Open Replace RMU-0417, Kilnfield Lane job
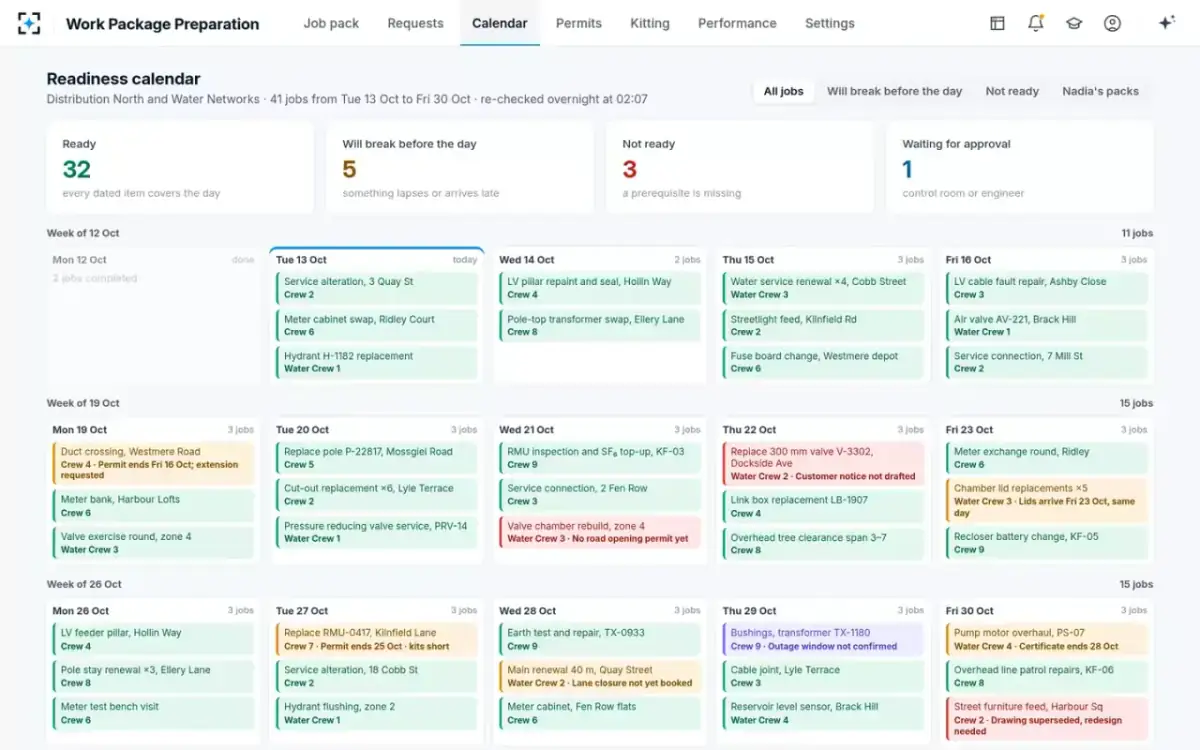1200x750 pixels. click(x=377, y=639)
